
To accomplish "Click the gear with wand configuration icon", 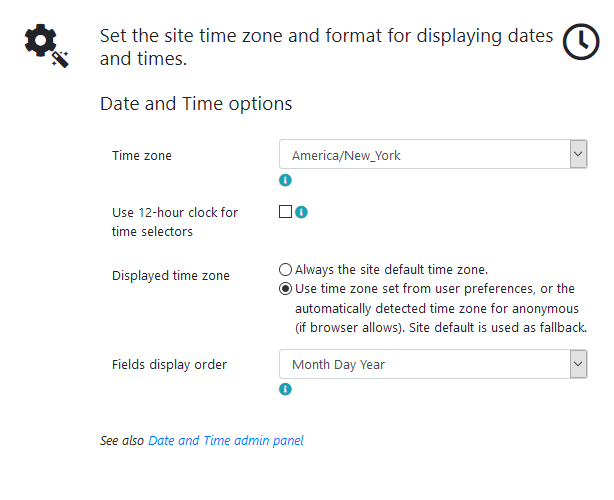I will (x=46, y=47).
